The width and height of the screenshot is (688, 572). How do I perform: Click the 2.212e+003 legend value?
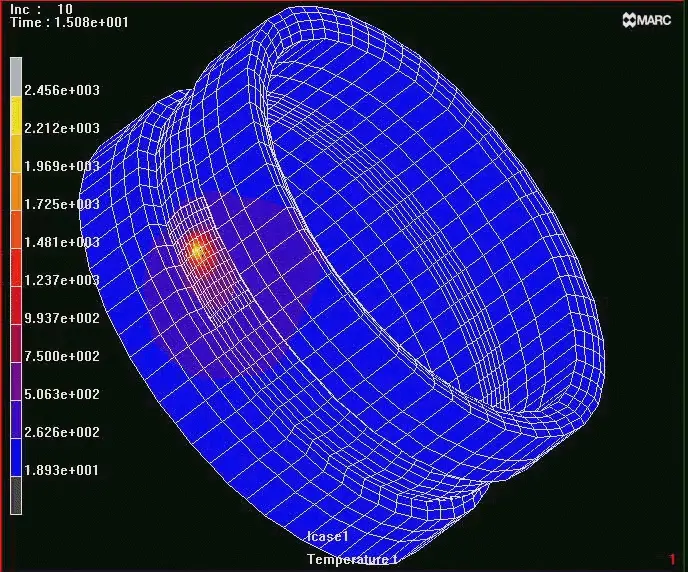pyautogui.click(x=62, y=128)
